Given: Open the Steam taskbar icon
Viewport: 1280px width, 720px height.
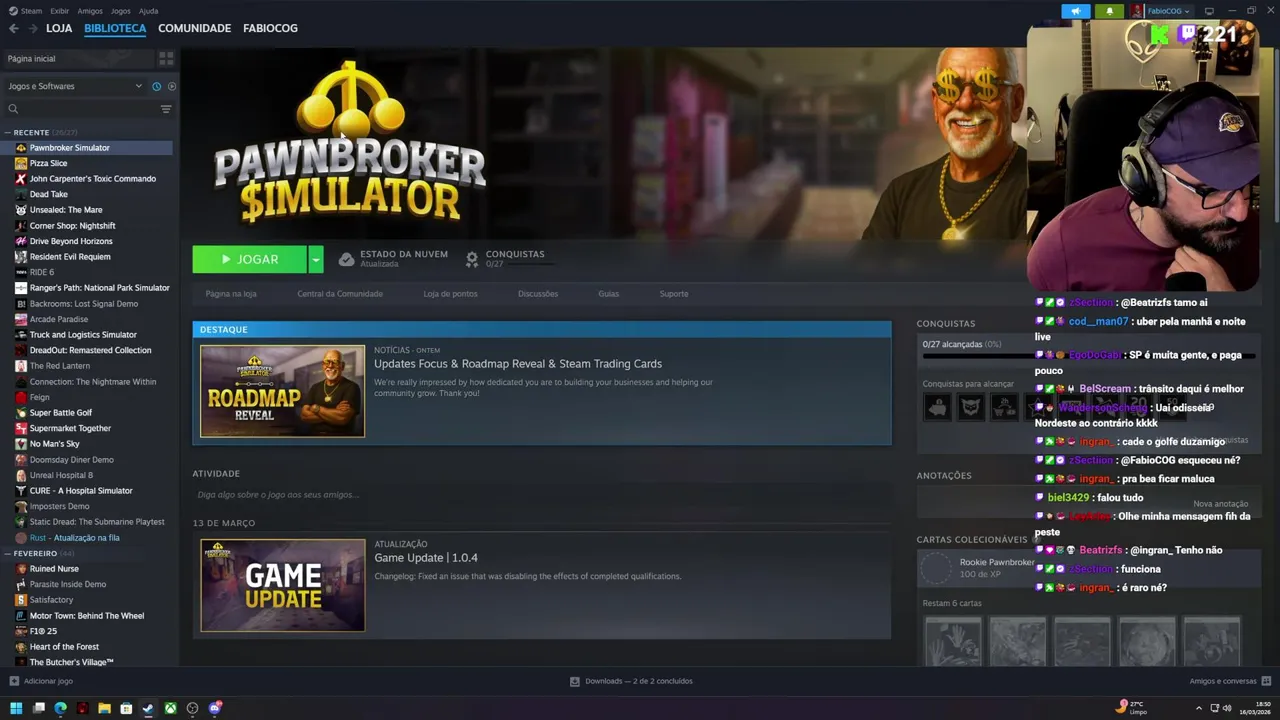Looking at the screenshot, I should point(148,708).
